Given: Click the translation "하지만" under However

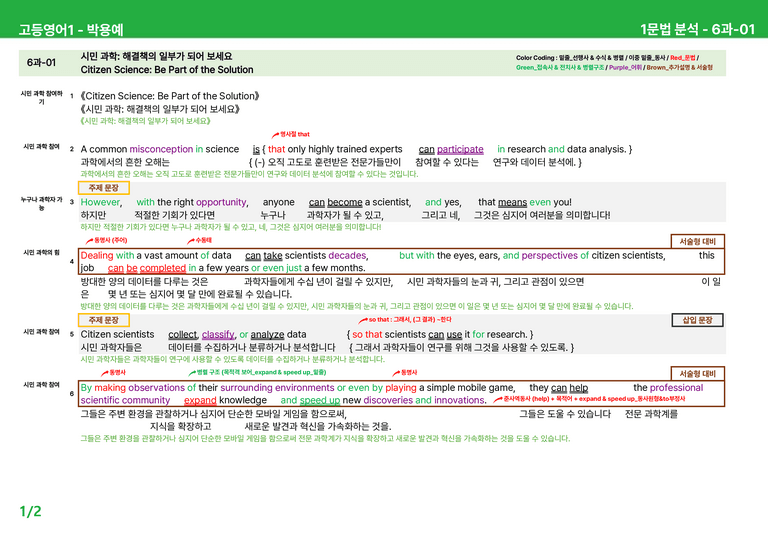Looking at the screenshot, I should [93, 215].
